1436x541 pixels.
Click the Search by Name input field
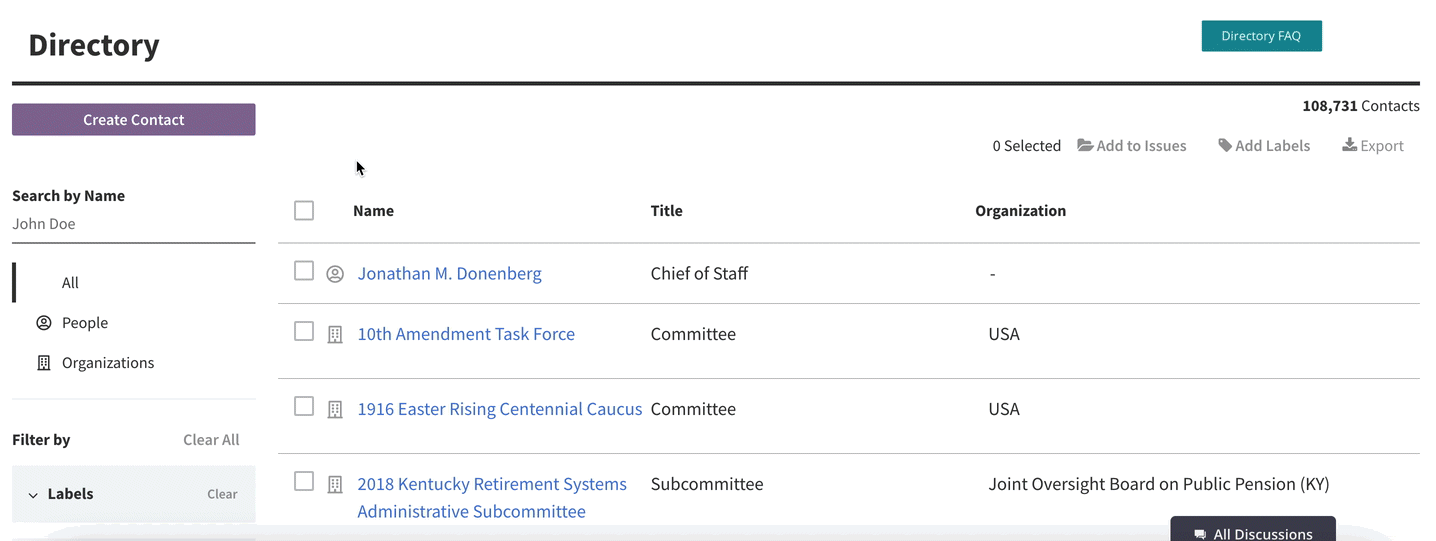[134, 224]
